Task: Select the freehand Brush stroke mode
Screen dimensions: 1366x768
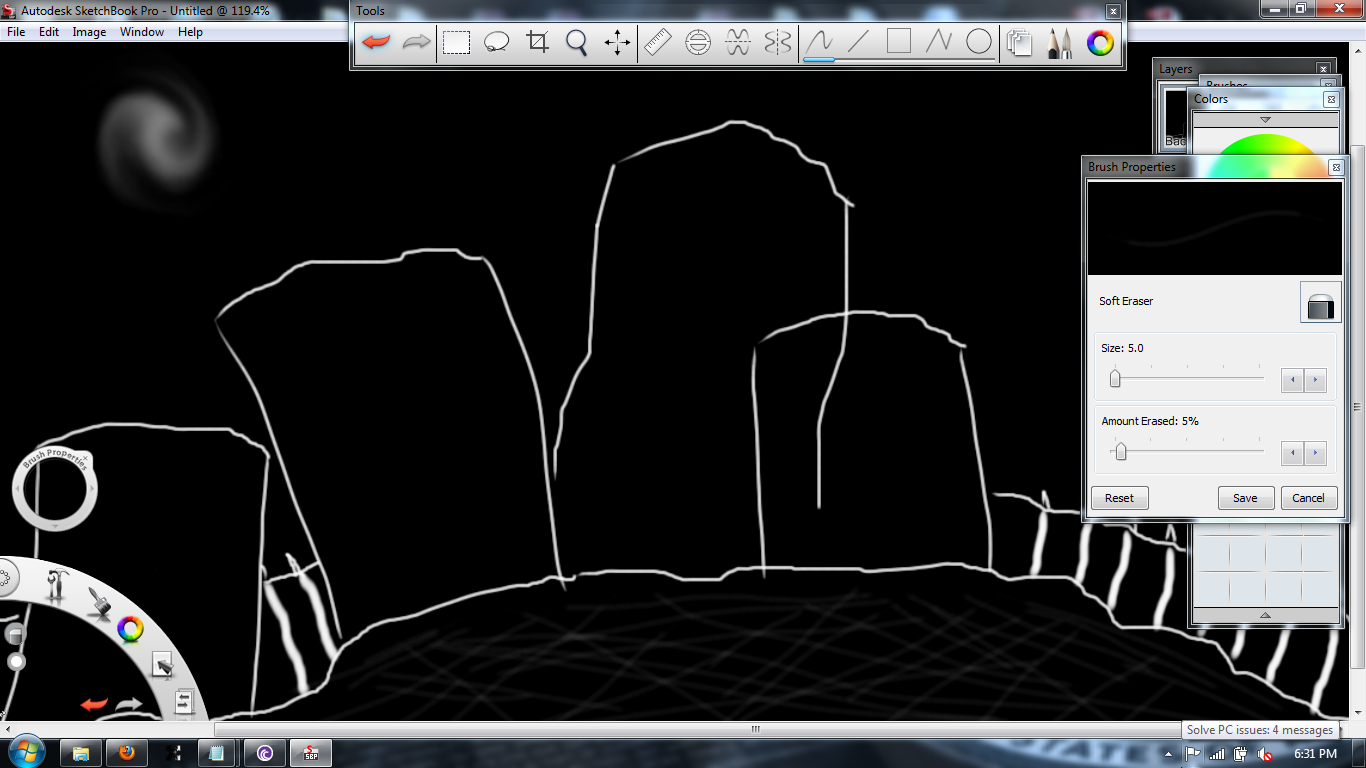Action: click(x=820, y=42)
